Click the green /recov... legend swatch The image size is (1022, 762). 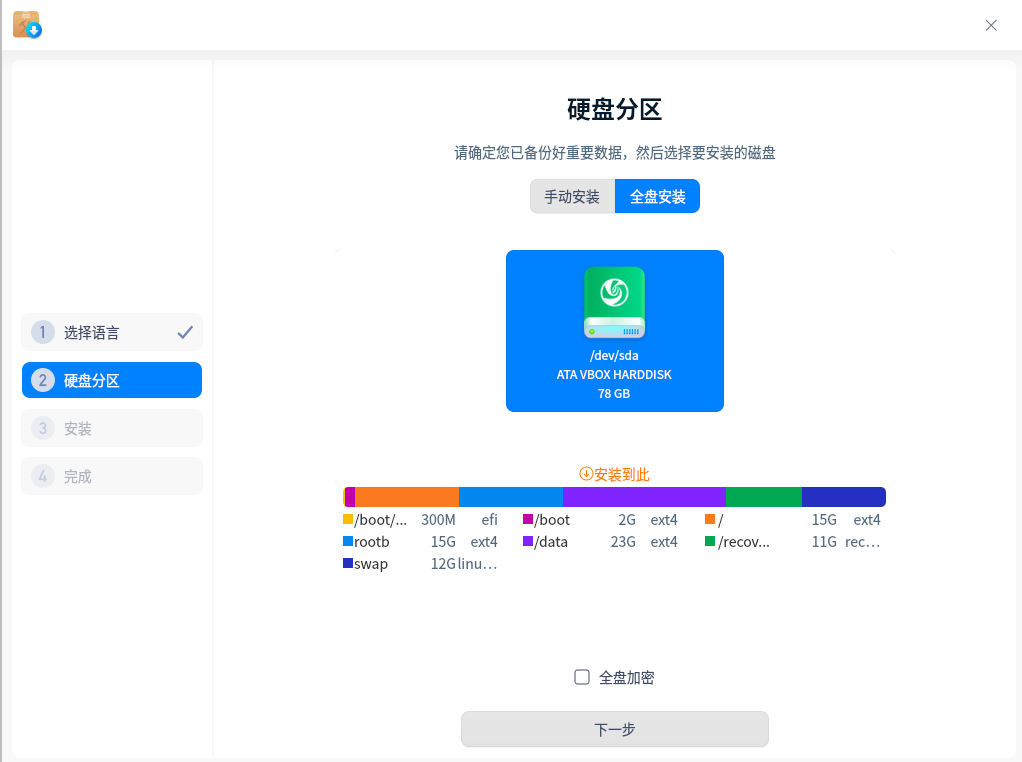click(710, 542)
